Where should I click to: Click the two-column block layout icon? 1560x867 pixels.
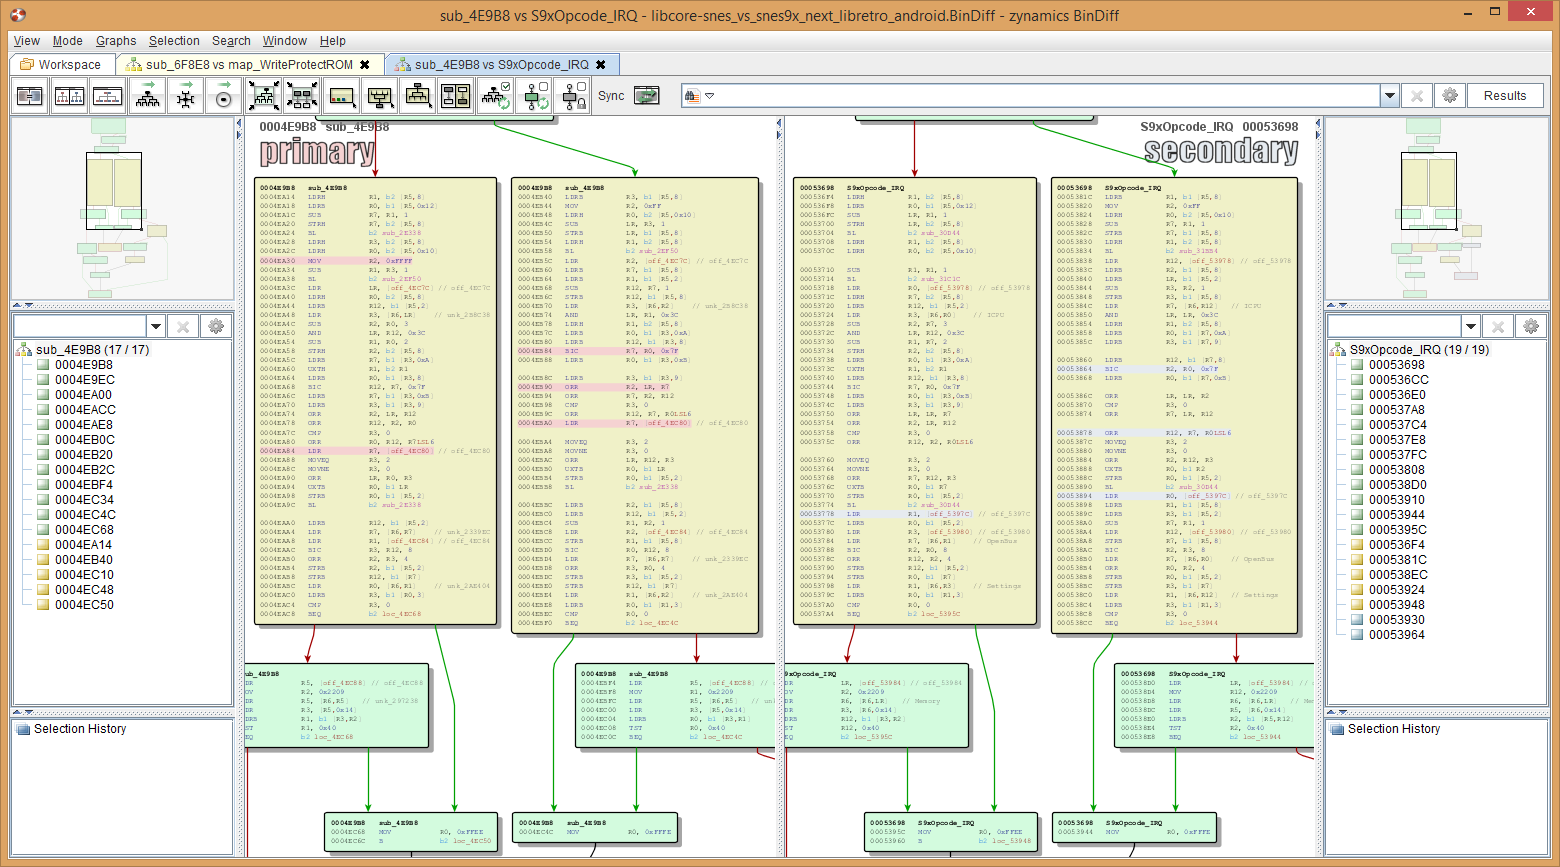click(456, 96)
